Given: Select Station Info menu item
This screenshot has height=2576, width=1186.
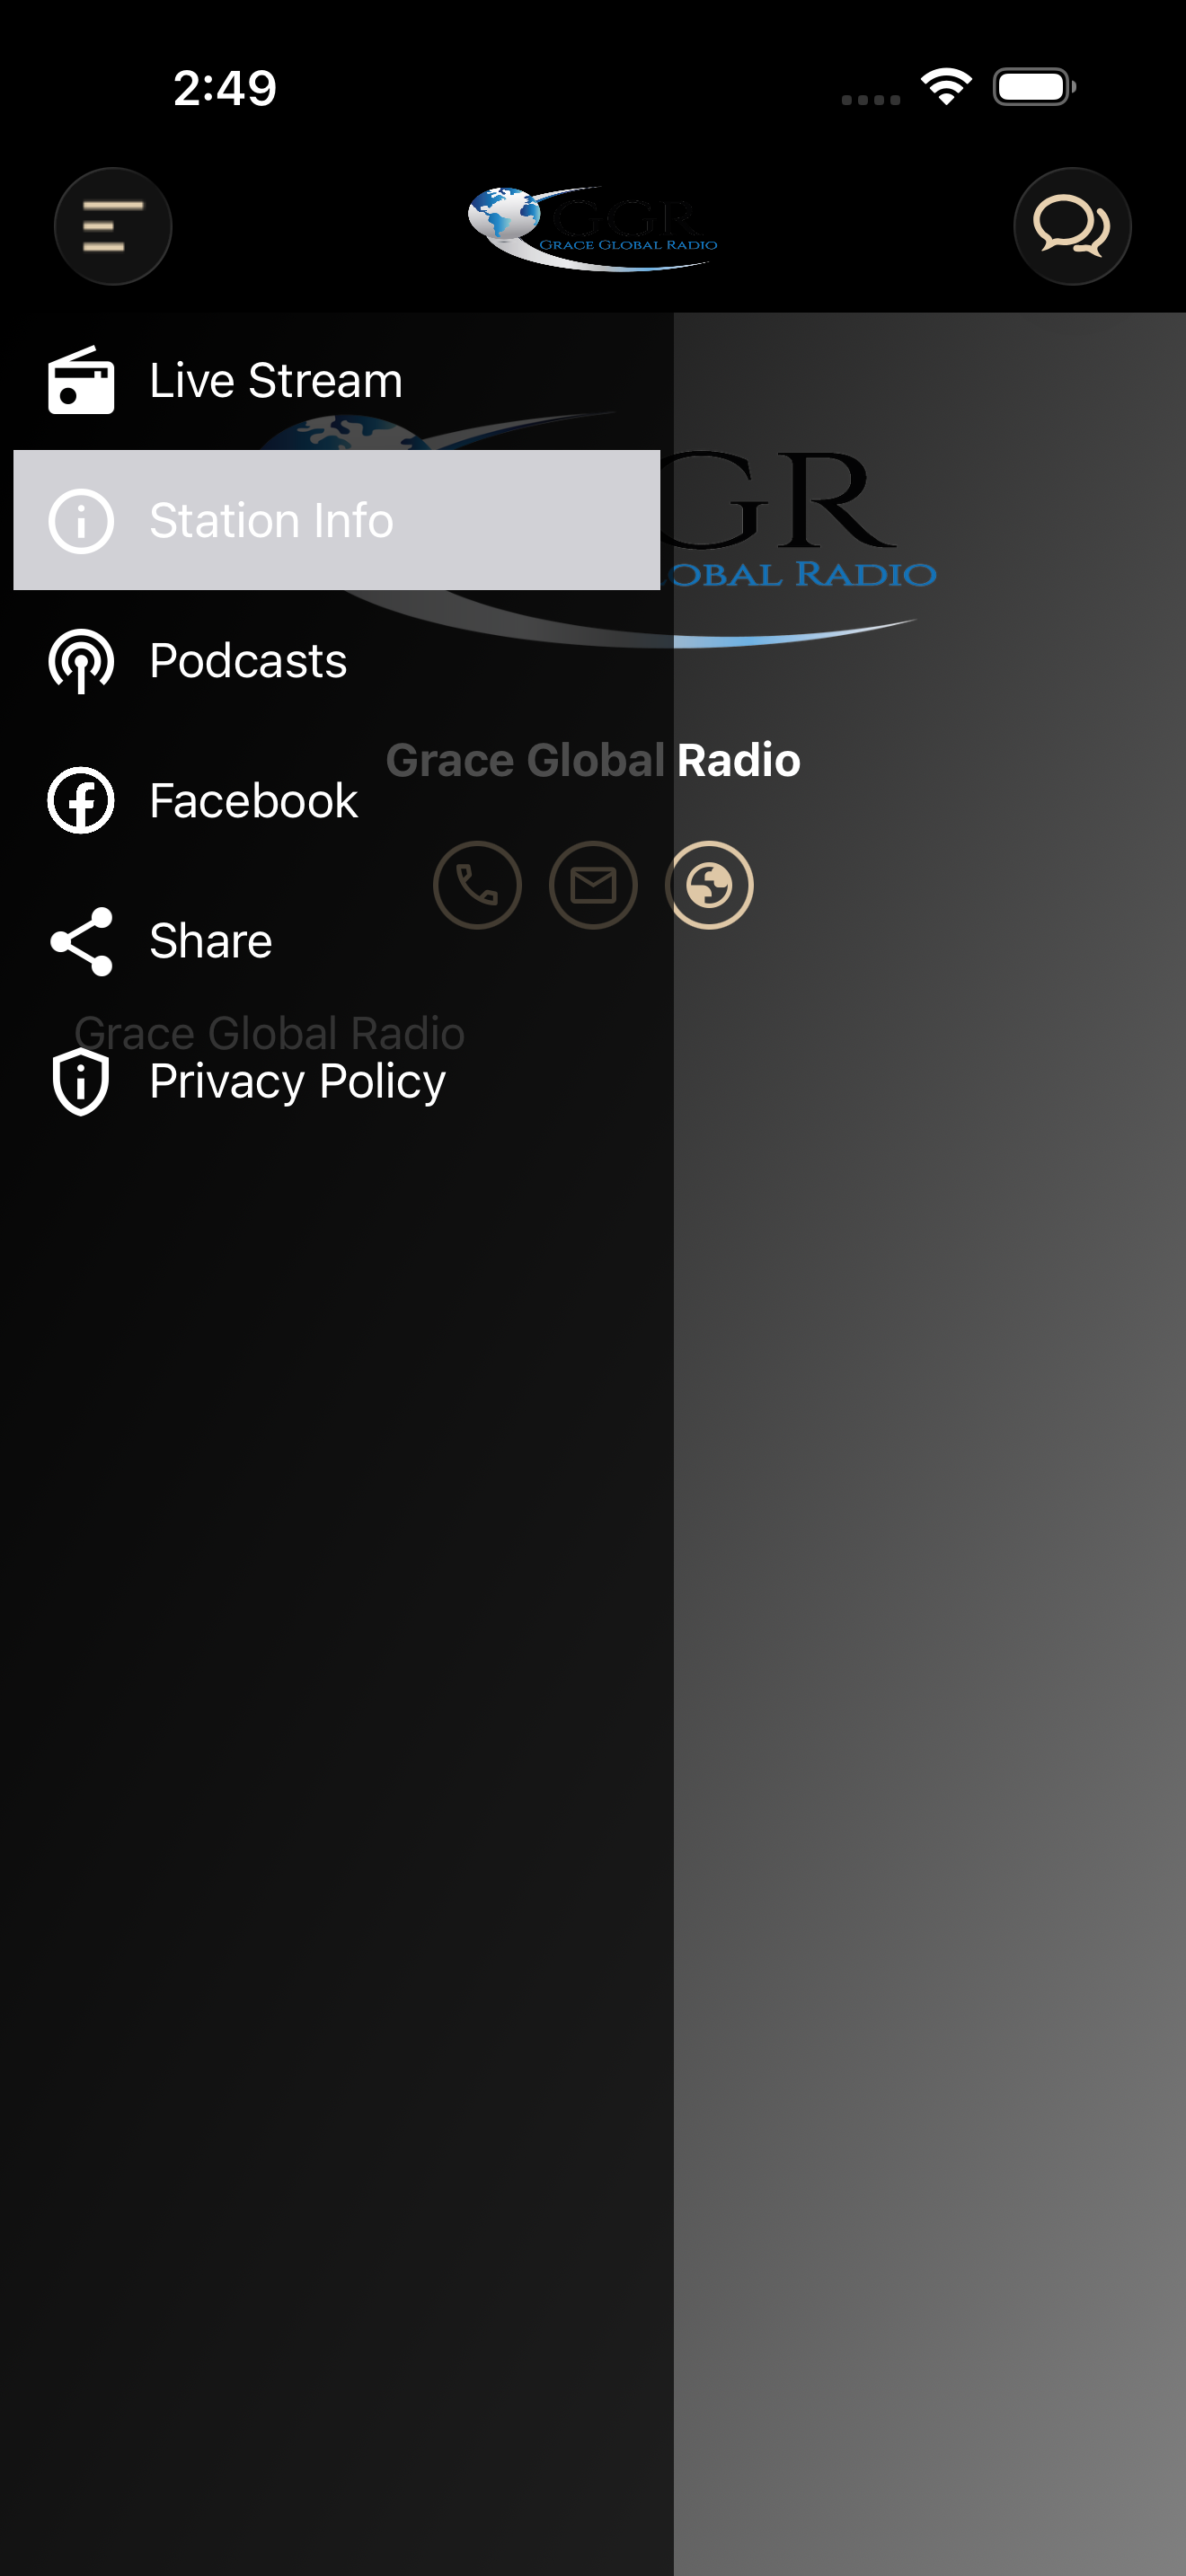Looking at the screenshot, I should pyautogui.click(x=336, y=520).
